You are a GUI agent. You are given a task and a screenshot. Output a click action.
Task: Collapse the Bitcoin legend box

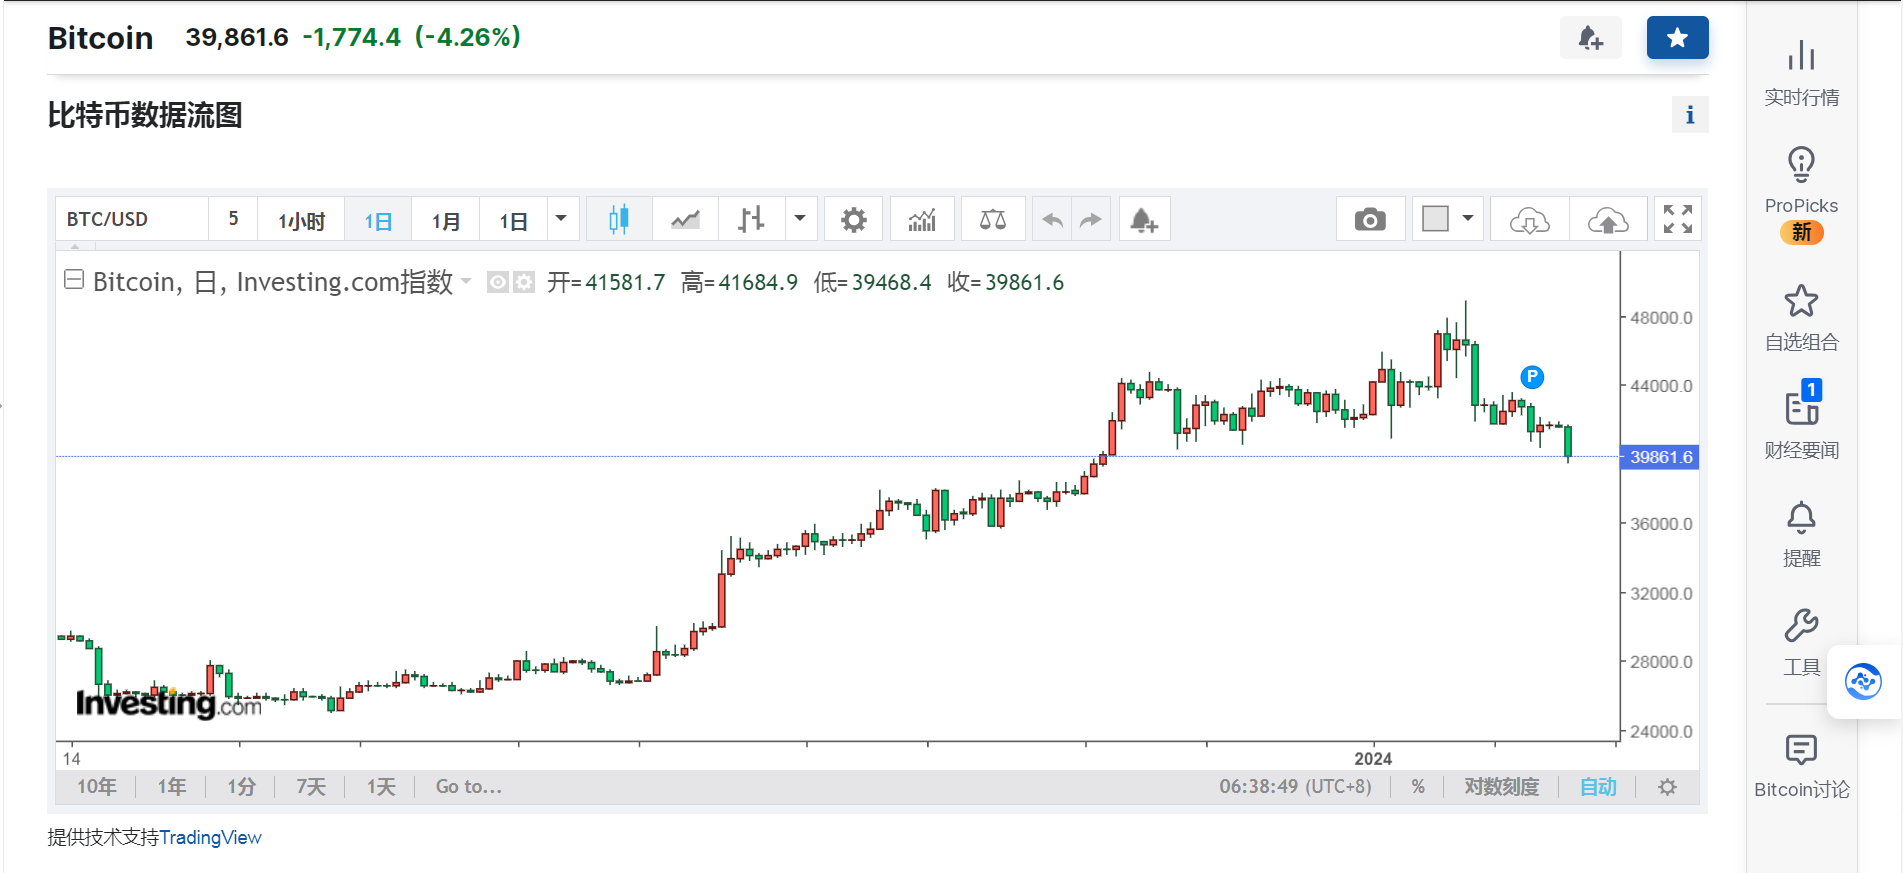pos(74,280)
